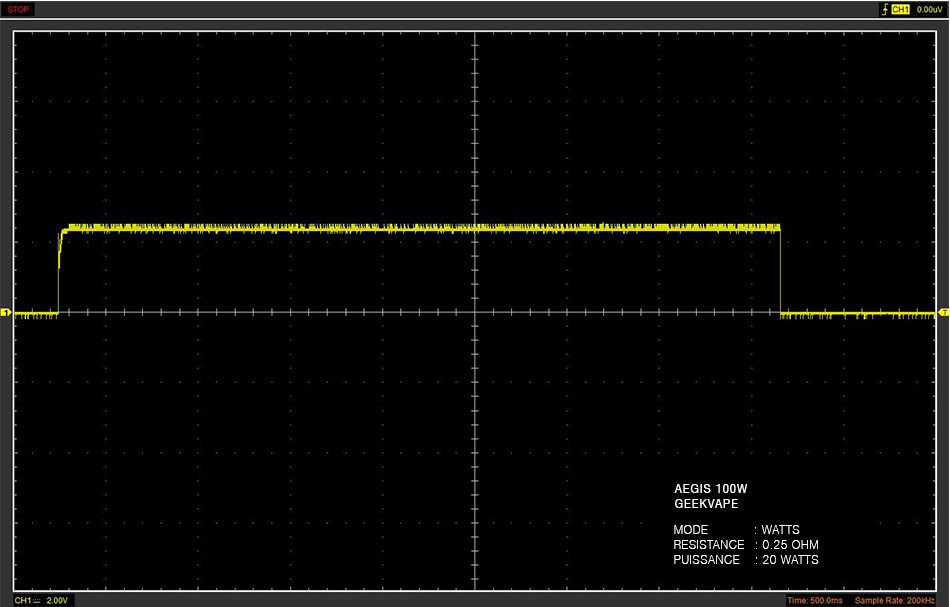Click the rising-edge trigger slope icon
Image resolution: width=950 pixels, height=607 pixels.
point(885,9)
